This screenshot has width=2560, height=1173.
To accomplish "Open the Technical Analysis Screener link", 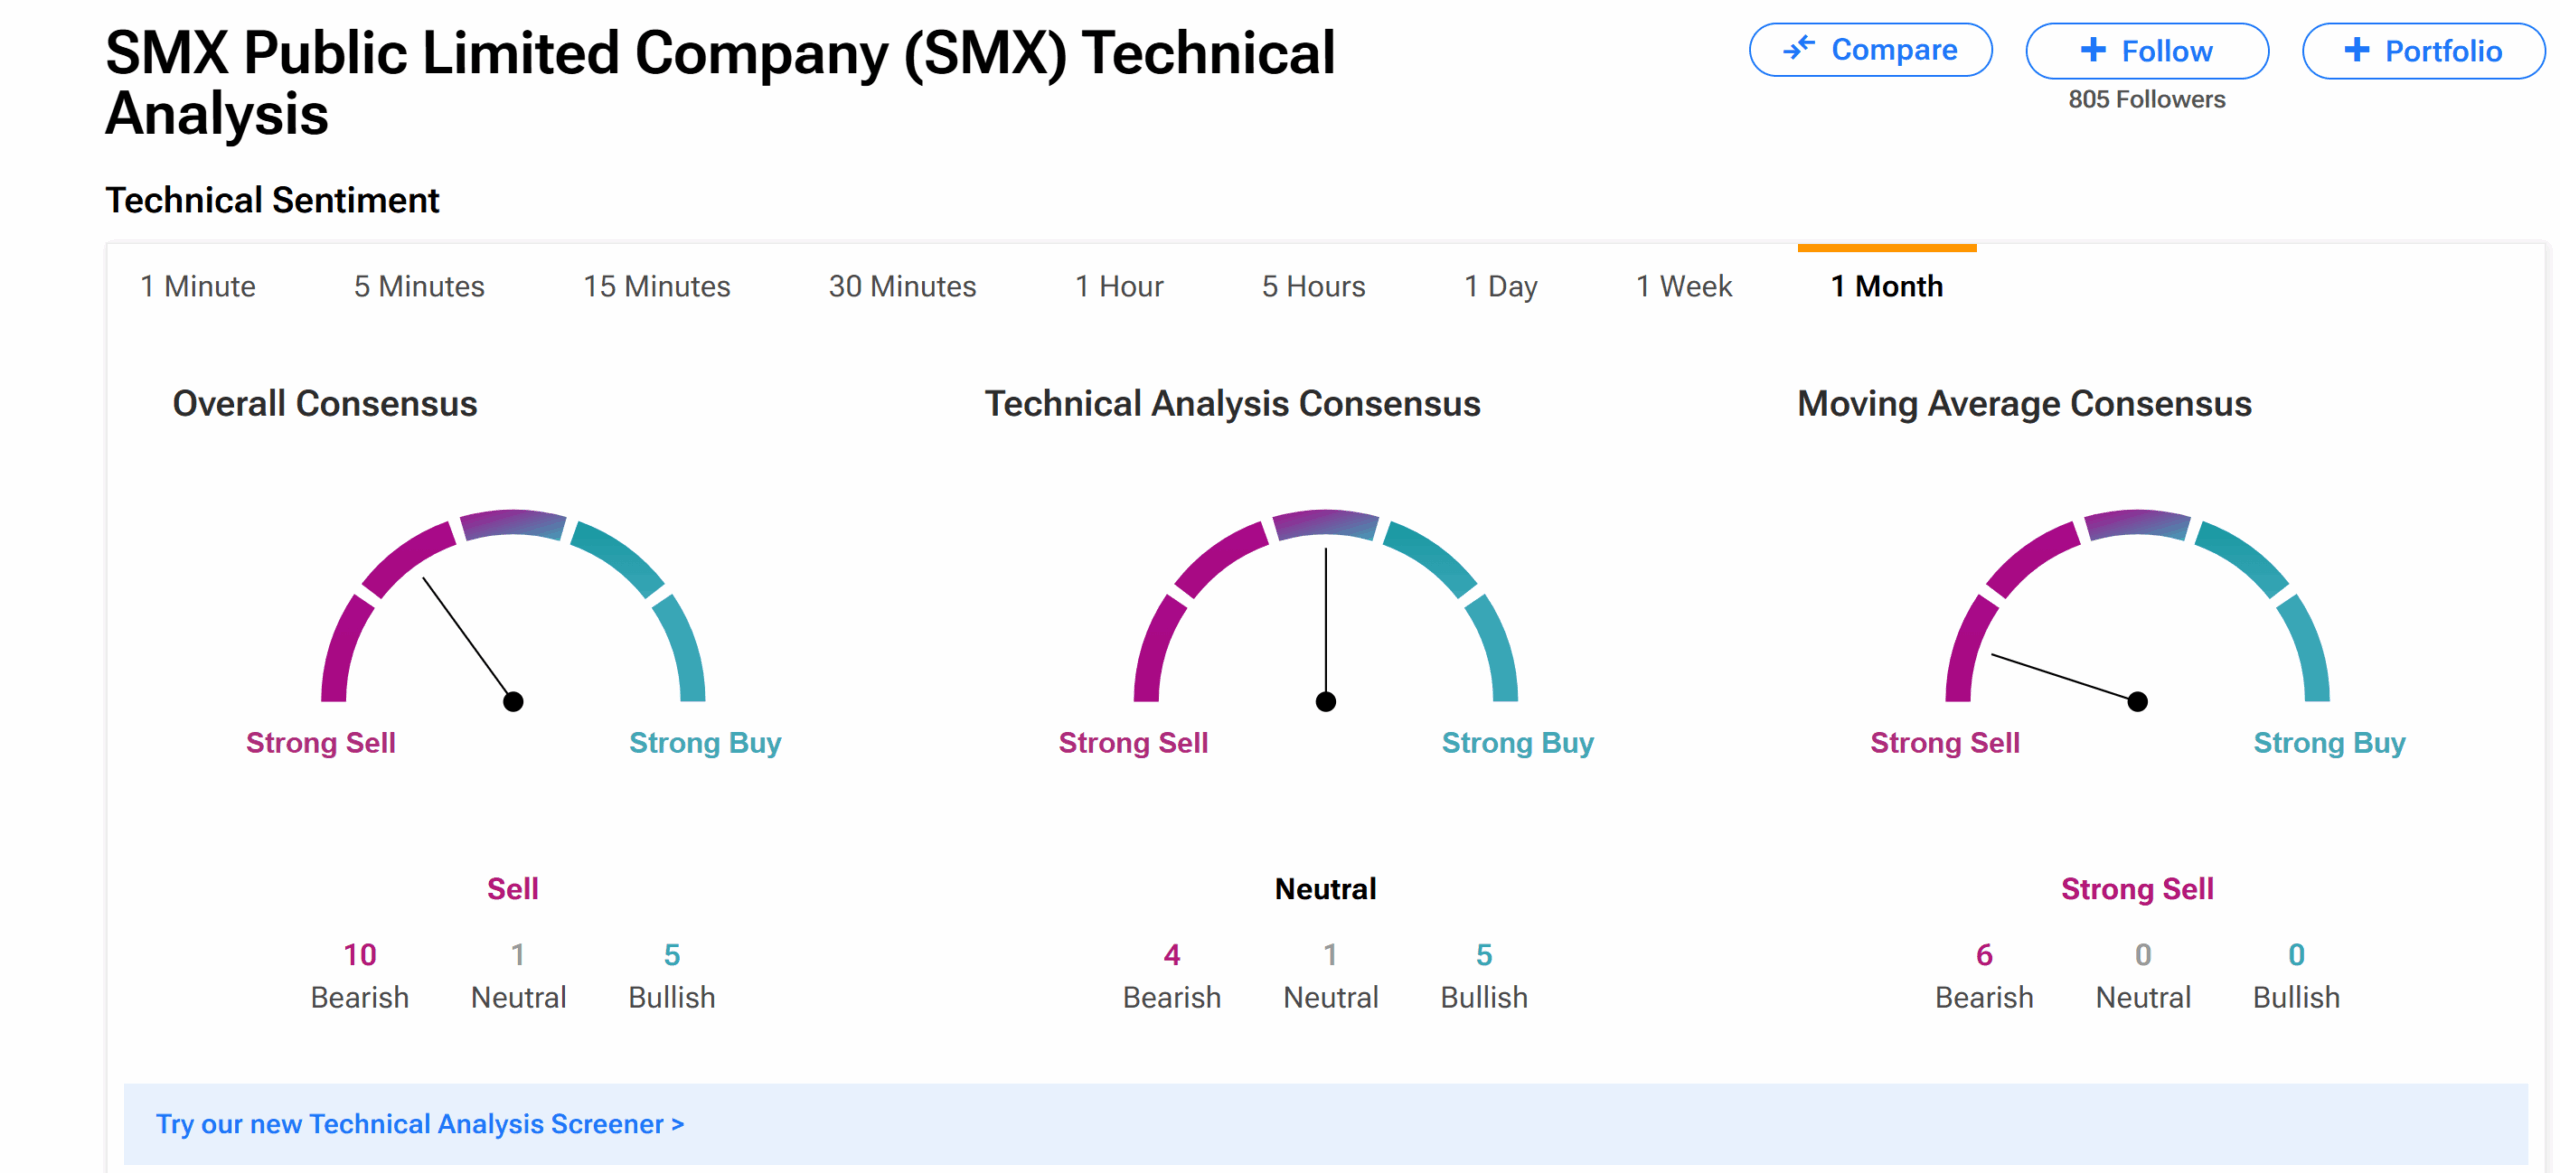I will coord(420,1124).
